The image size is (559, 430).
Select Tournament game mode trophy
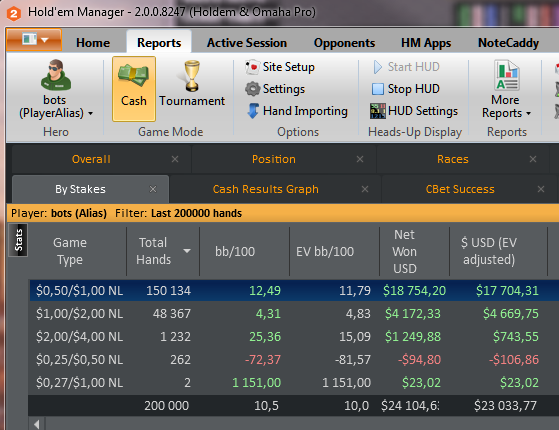coord(192,76)
